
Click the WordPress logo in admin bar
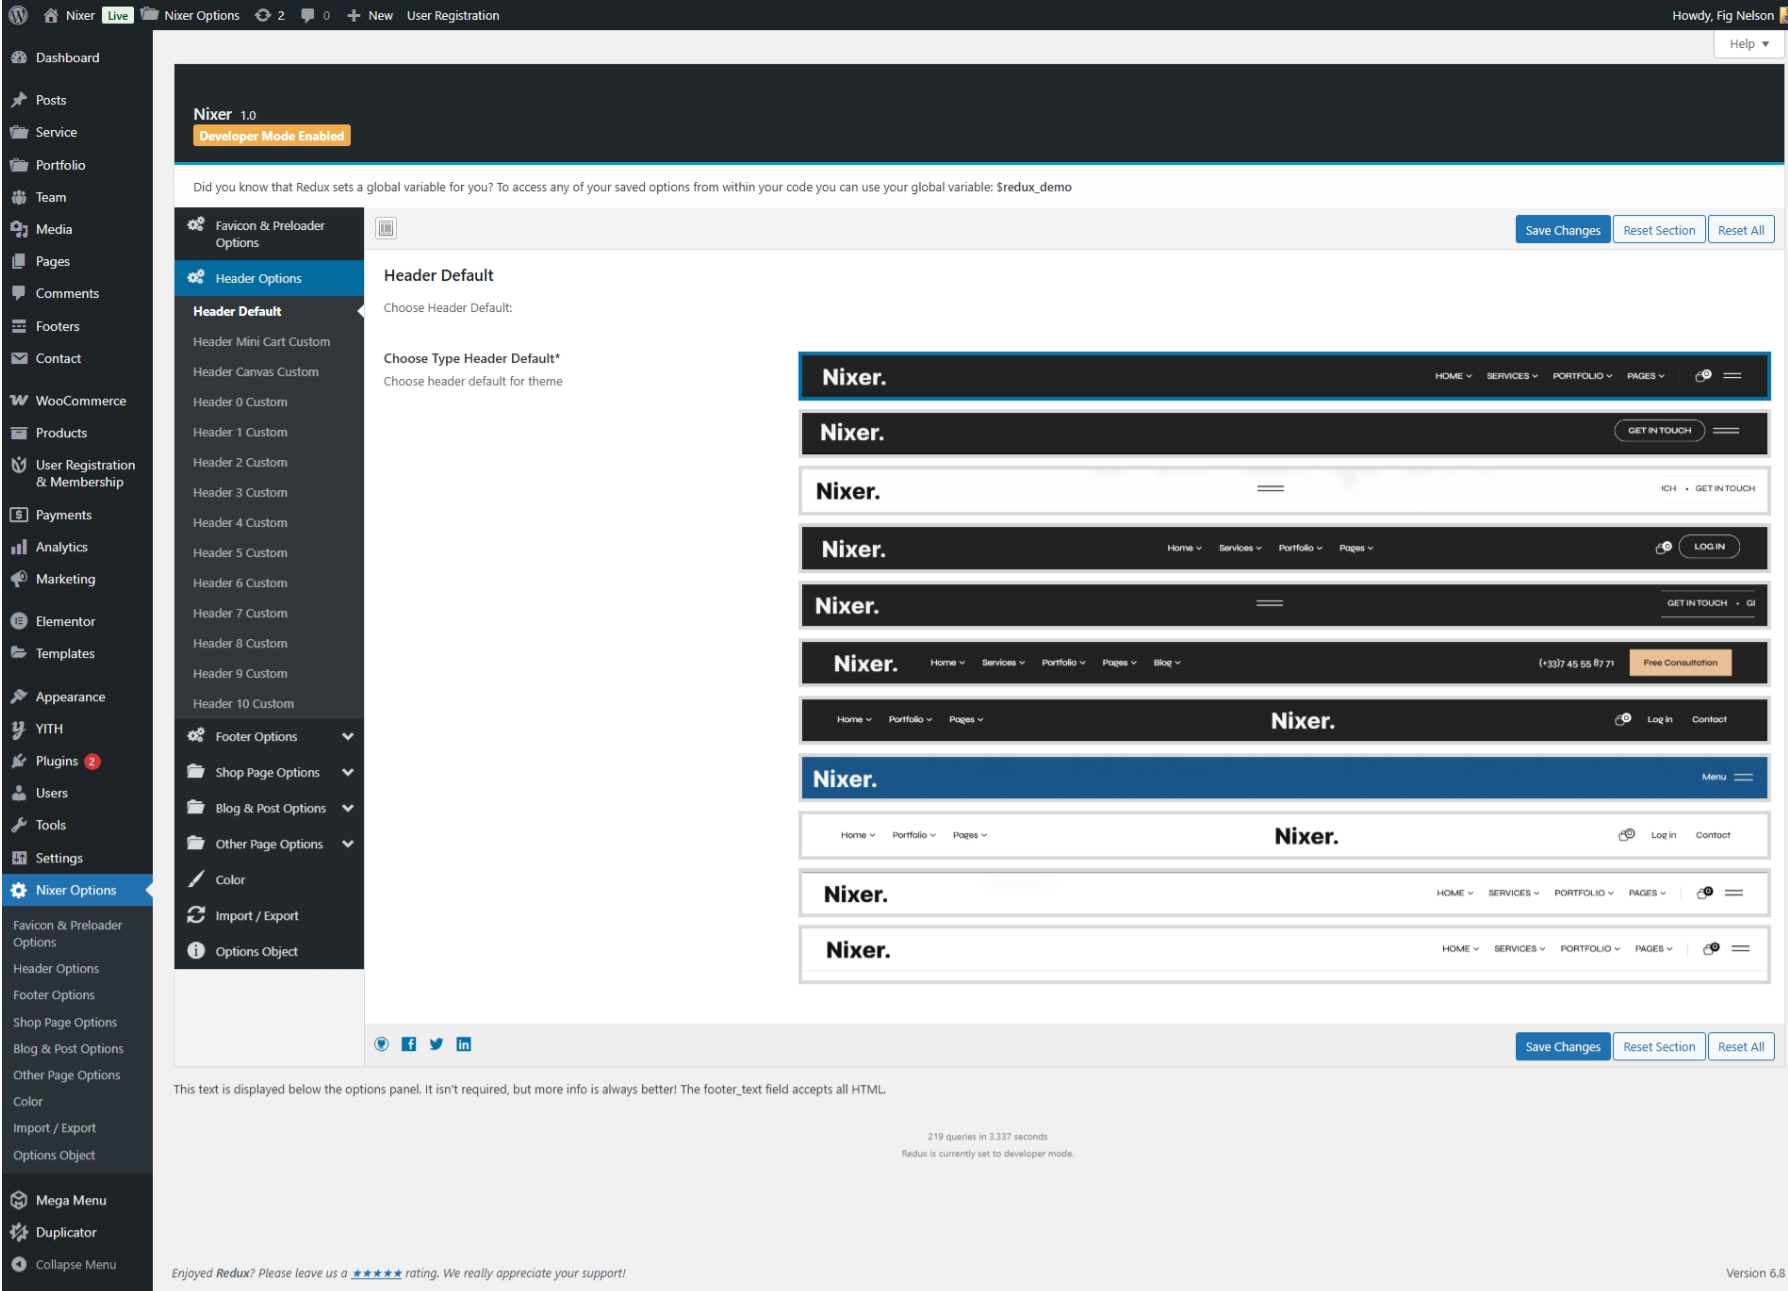[18, 15]
